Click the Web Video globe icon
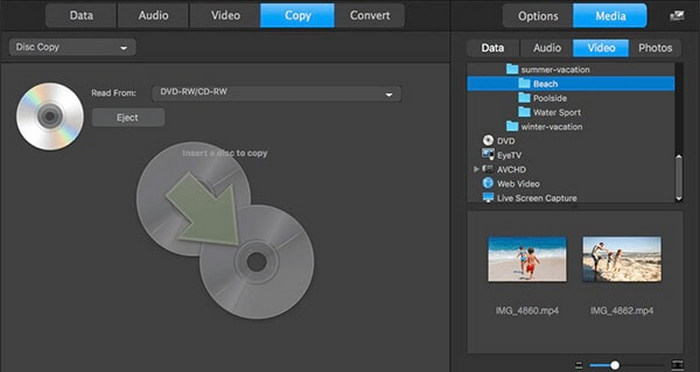The height and width of the screenshot is (372, 700). [x=488, y=183]
